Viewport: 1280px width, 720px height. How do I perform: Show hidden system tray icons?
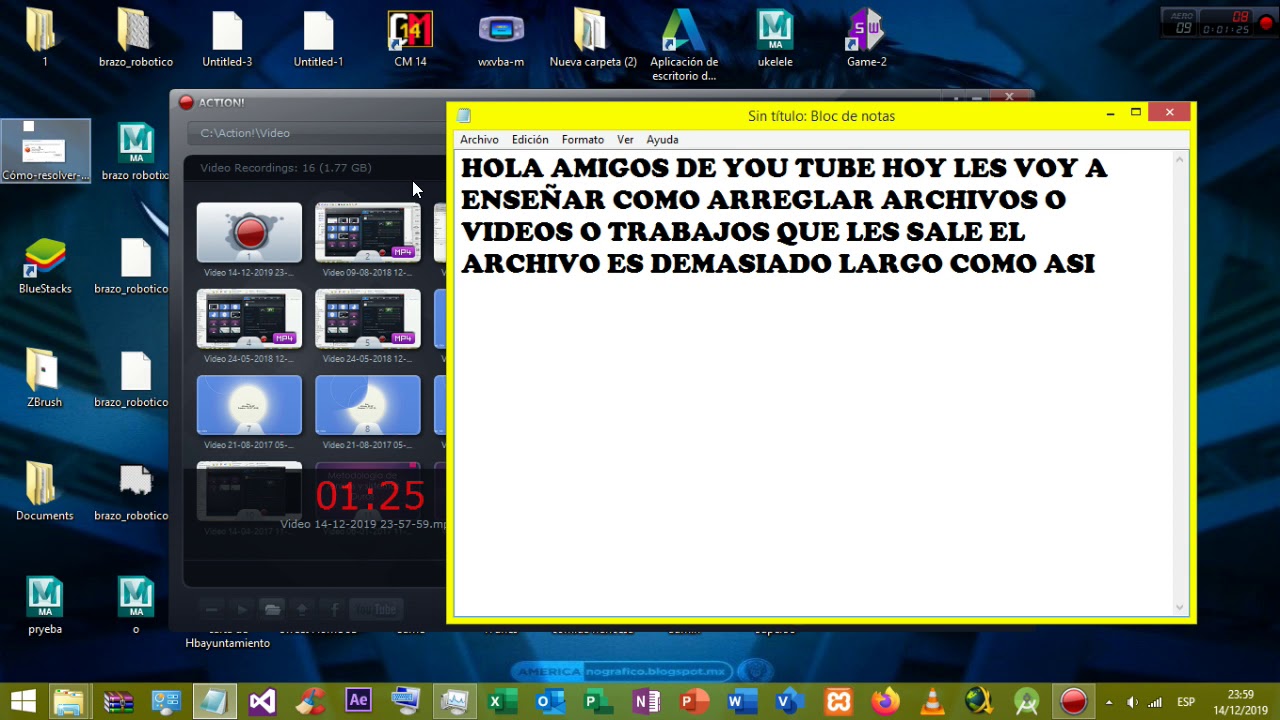[x=1109, y=702]
